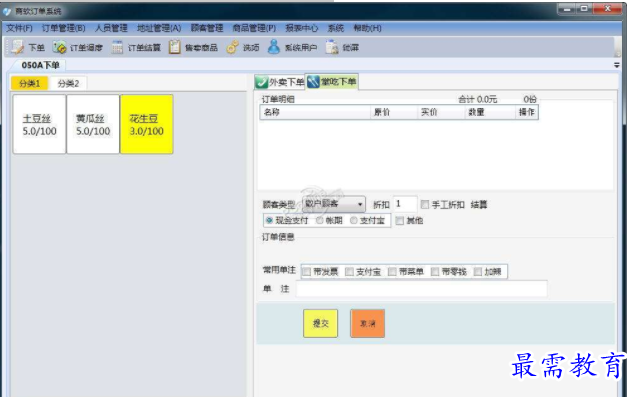The image size is (633, 397).
Task: Click the 单注 remarks text field
Action: tap(421, 289)
